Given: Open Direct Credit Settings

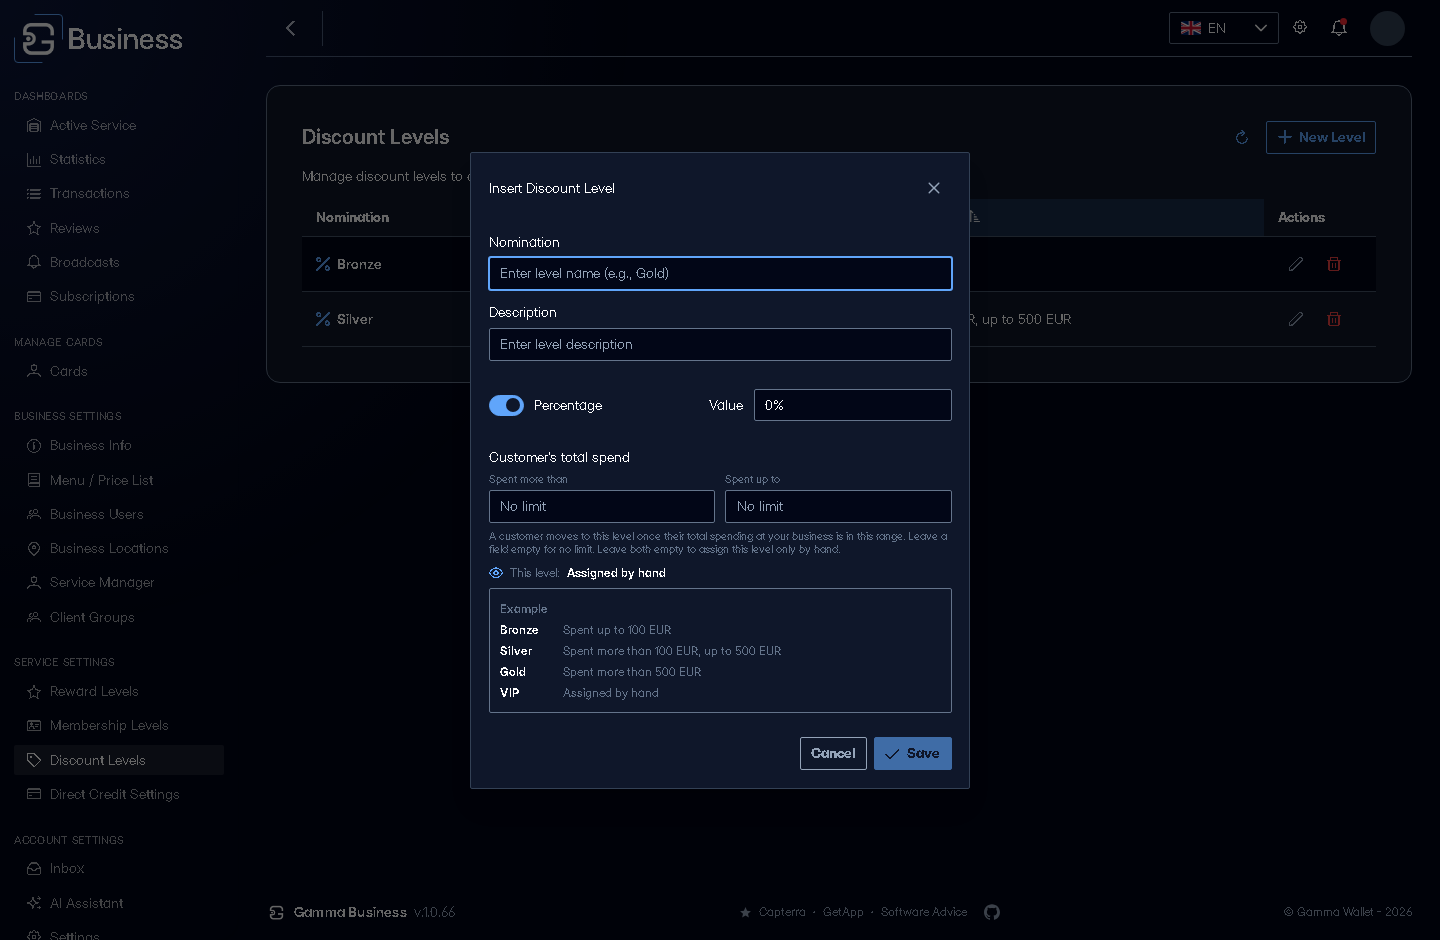Looking at the screenshot, I should [119, 794].
